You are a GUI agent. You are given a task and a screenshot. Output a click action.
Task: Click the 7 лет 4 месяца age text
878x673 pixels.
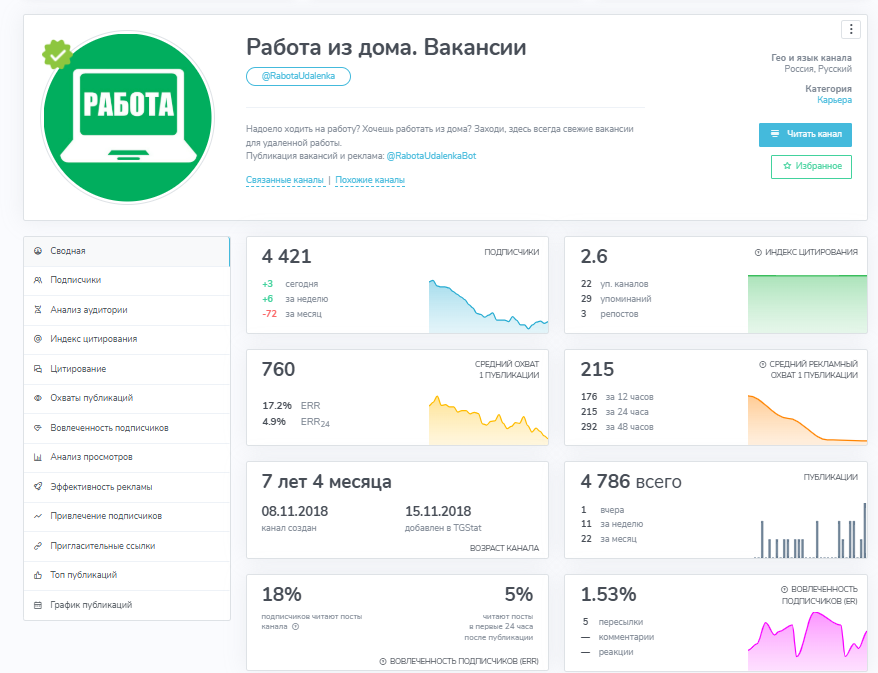pyautogui.click(x=326, y=482)
